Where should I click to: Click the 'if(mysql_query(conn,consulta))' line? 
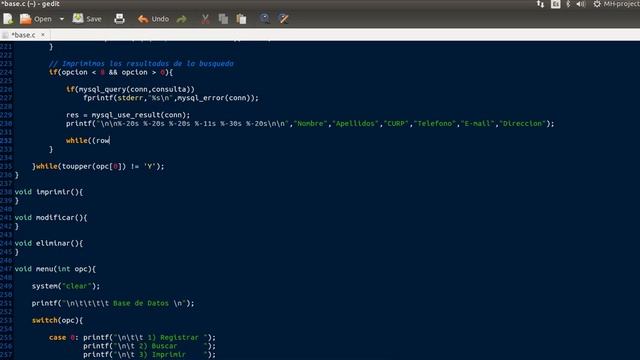coord(130,89)
